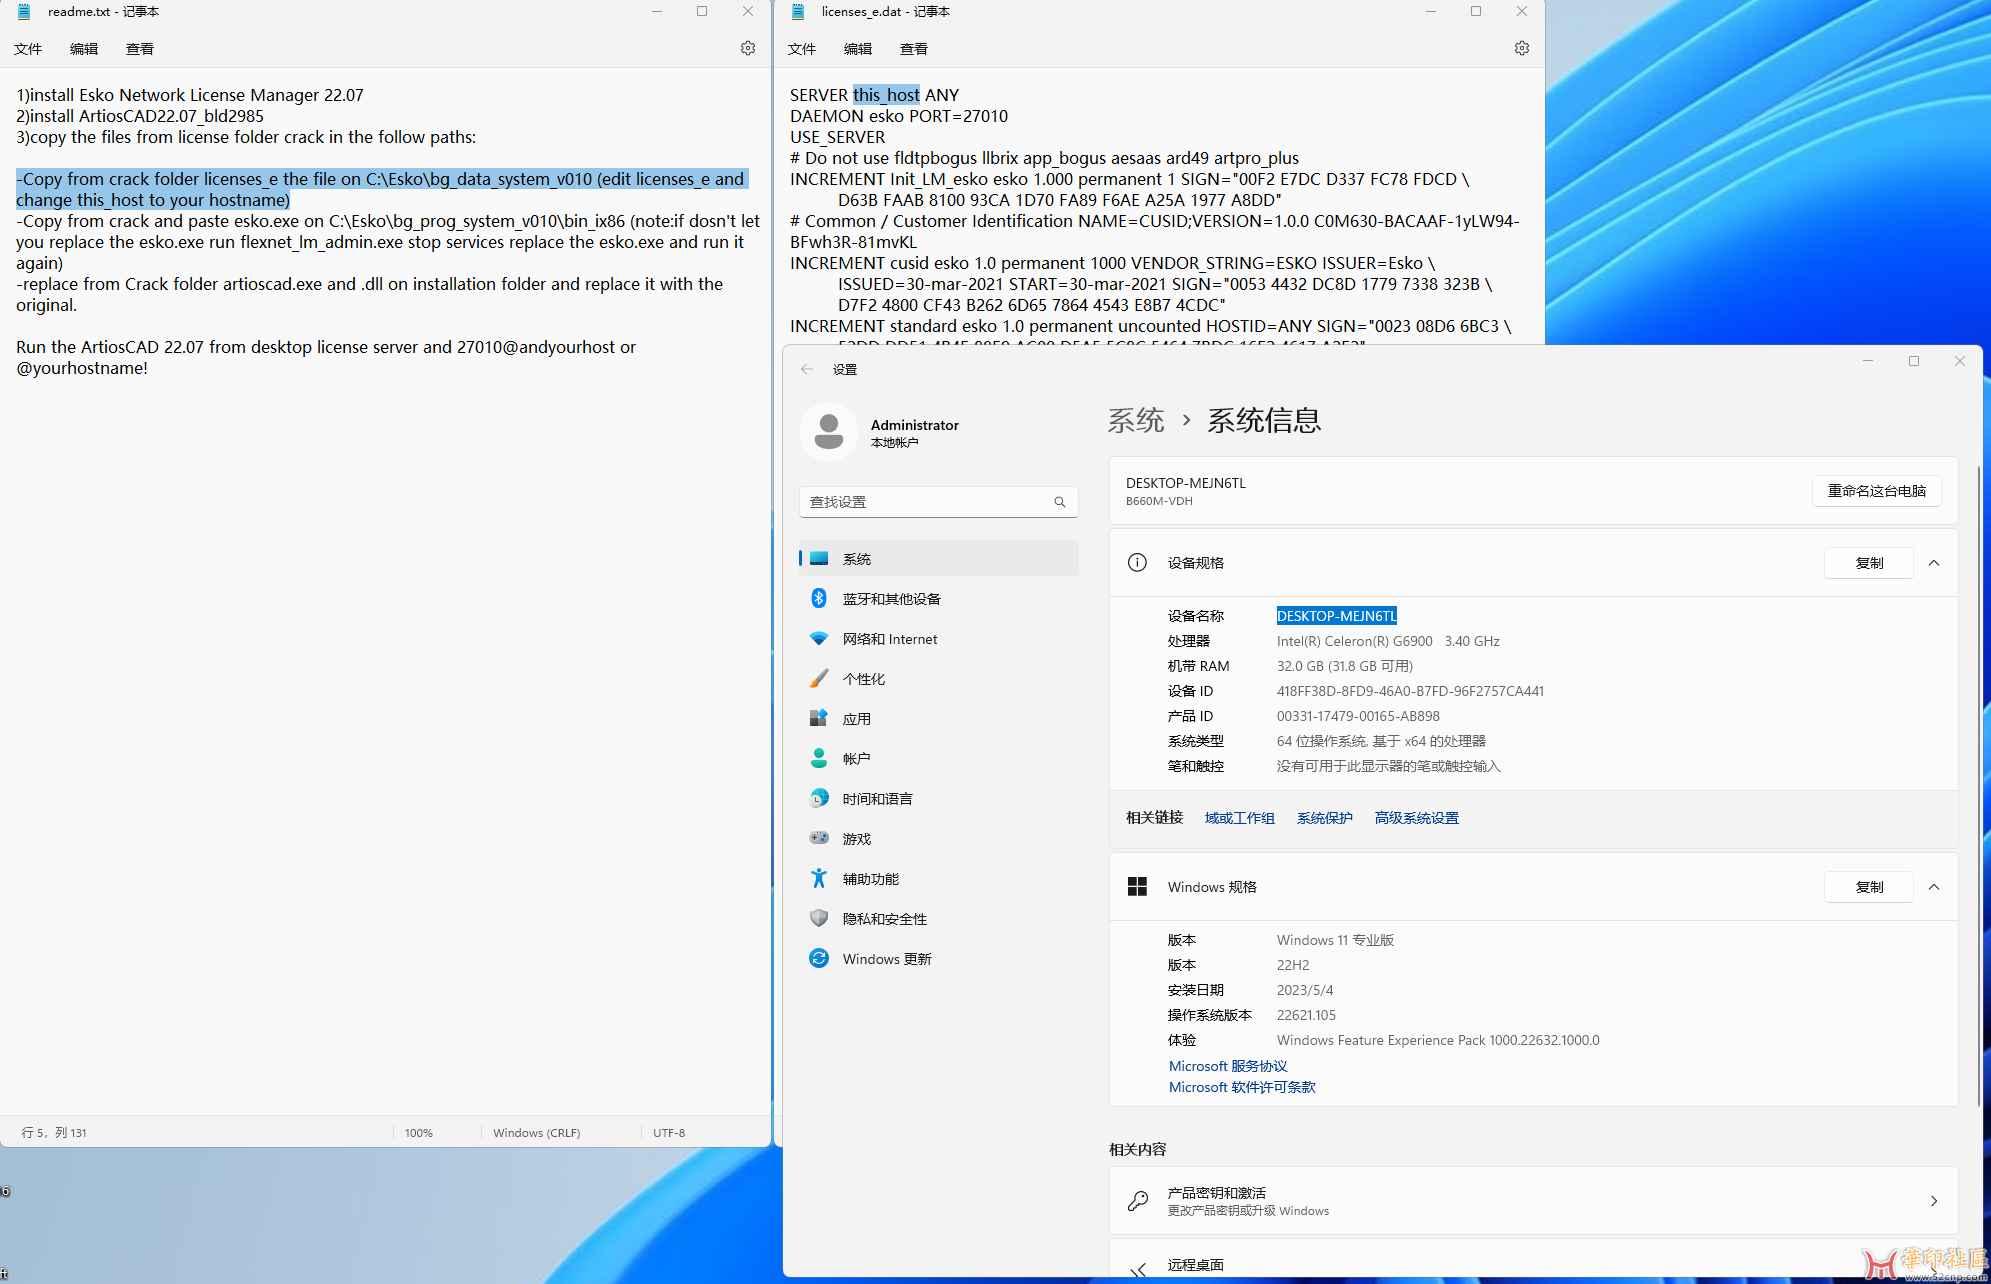The width and height of the screenshot is (1991, 1284).
Task: Click USE_SERVER line in licenses_e.dat
Action: click(x=837, y=137)
